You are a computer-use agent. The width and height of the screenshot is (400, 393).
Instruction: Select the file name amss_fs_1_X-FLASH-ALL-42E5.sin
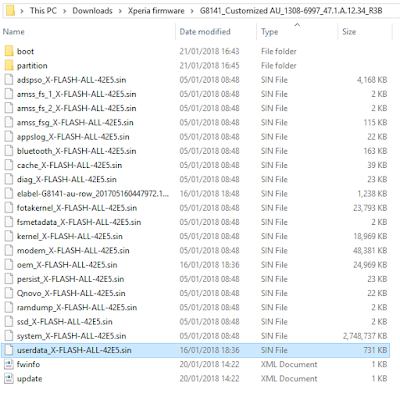pyautogui.click(x=77, y=94)
